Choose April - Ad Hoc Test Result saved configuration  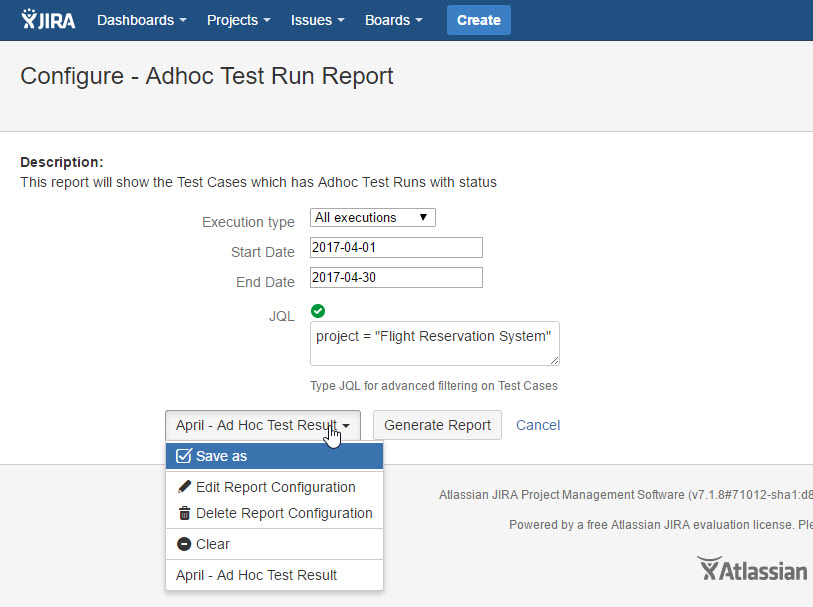(257, 575)
